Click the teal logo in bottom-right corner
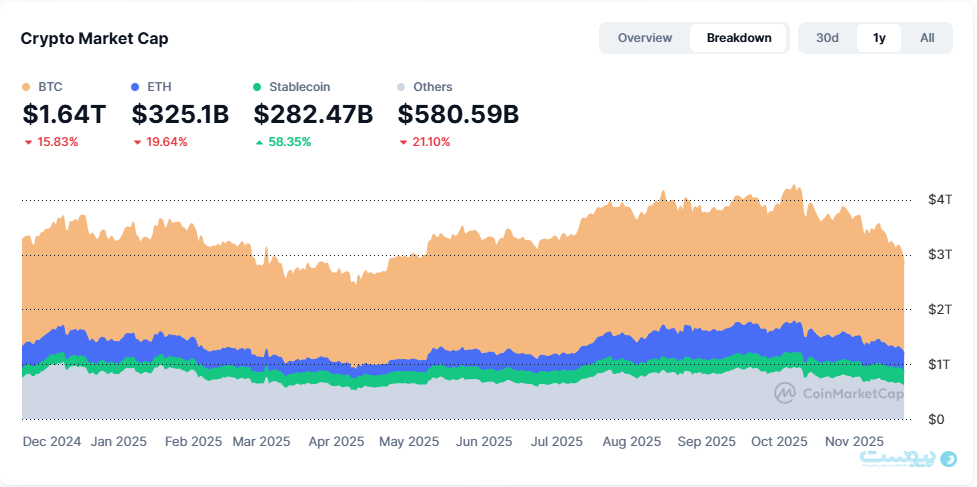 coord(947,458)
